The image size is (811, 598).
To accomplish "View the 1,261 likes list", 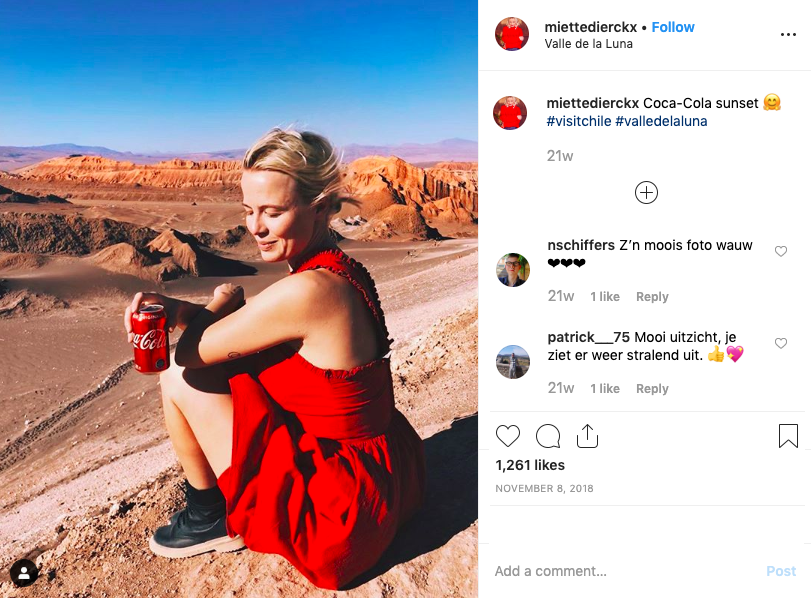I will (x=530, y=466).
